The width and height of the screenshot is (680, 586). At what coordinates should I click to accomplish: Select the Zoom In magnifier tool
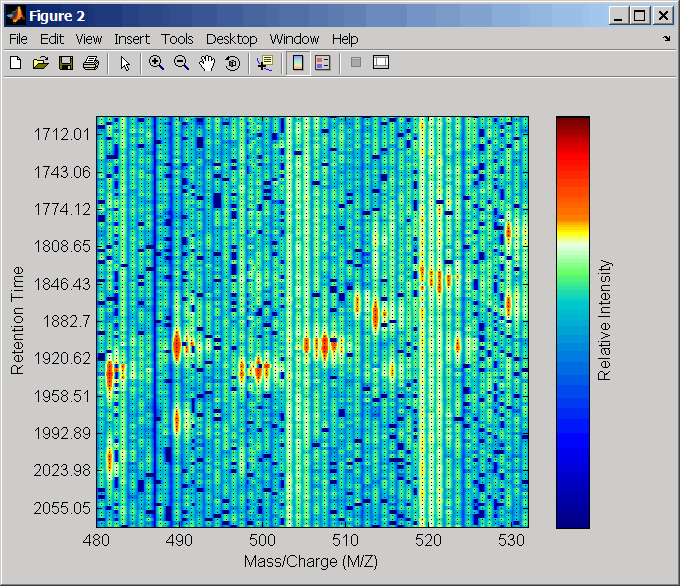point(156,63)
